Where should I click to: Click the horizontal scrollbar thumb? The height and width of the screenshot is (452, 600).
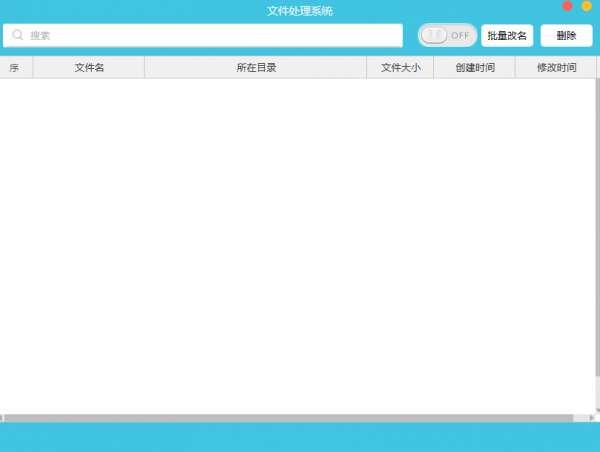(290, 418)
